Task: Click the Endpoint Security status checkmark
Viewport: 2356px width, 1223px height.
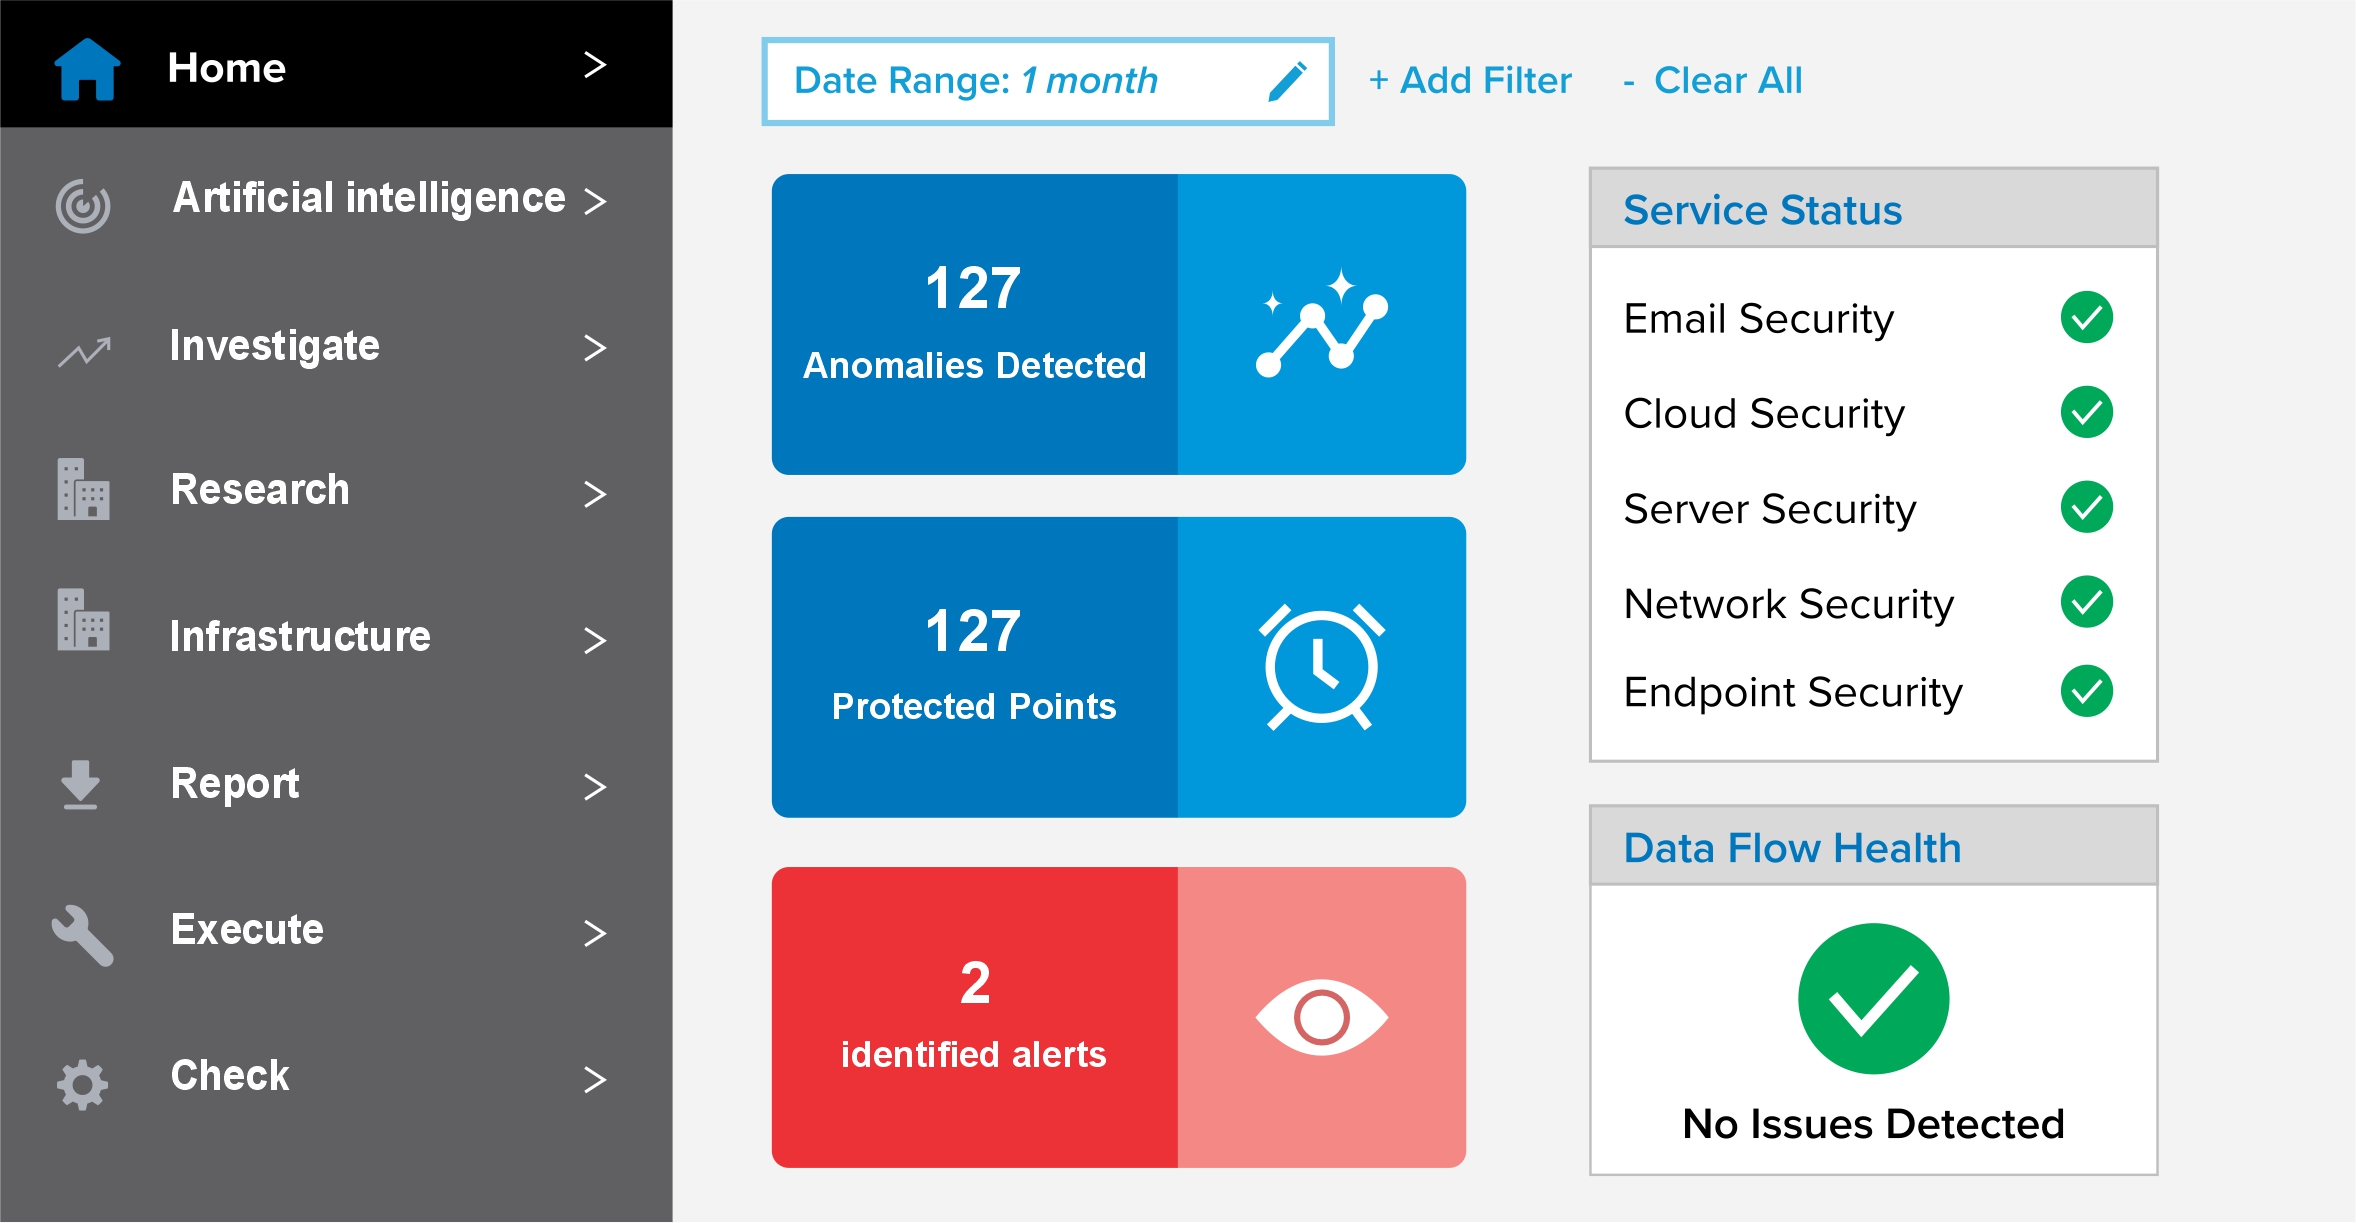Action: pos(2086,691)
